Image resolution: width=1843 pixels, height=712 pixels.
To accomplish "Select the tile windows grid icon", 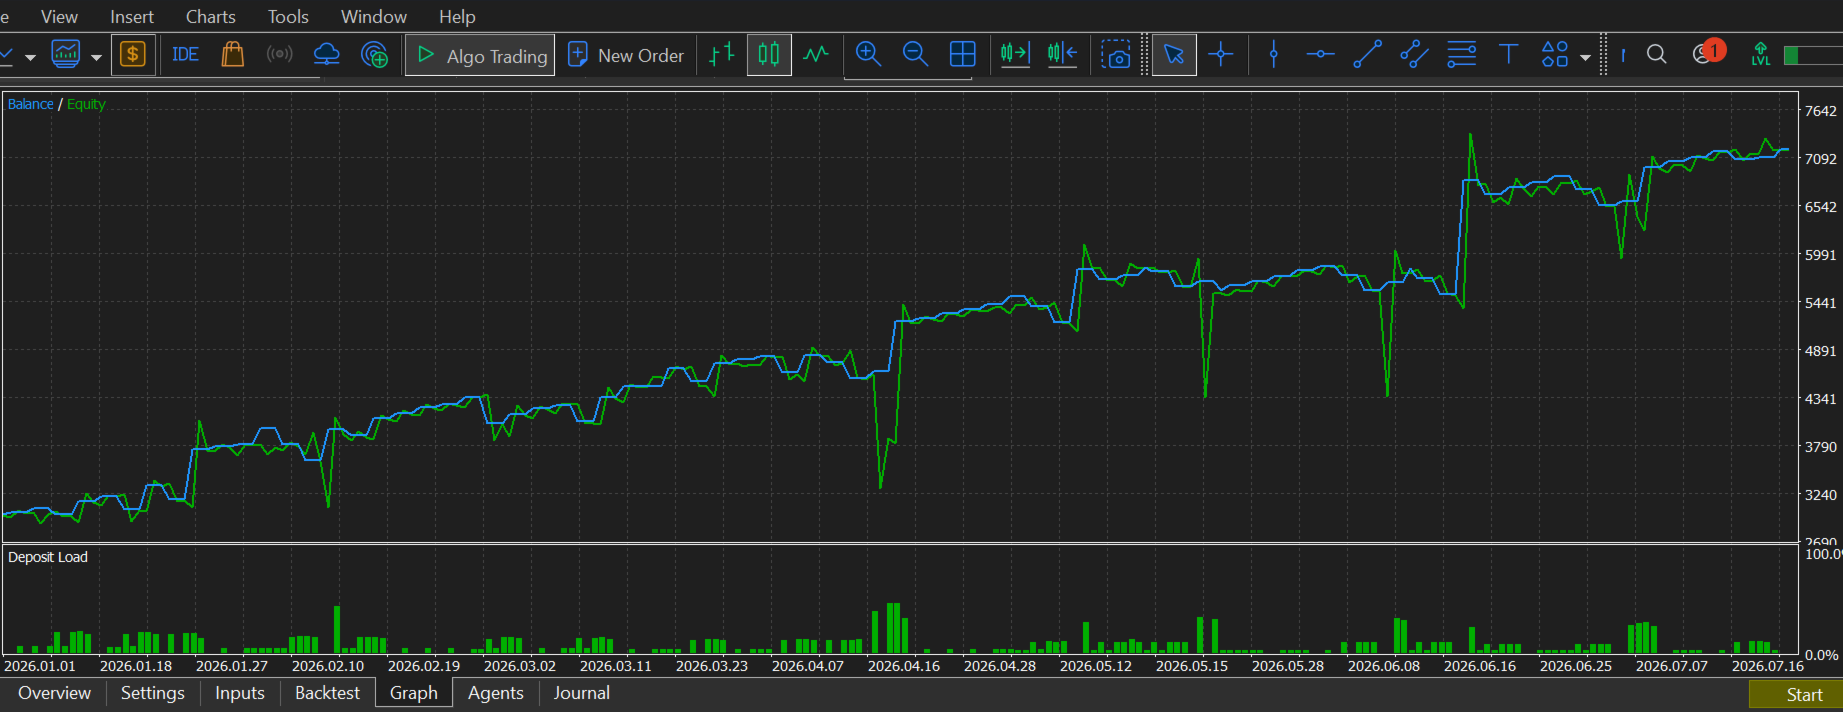I will [x=962, y=55].
